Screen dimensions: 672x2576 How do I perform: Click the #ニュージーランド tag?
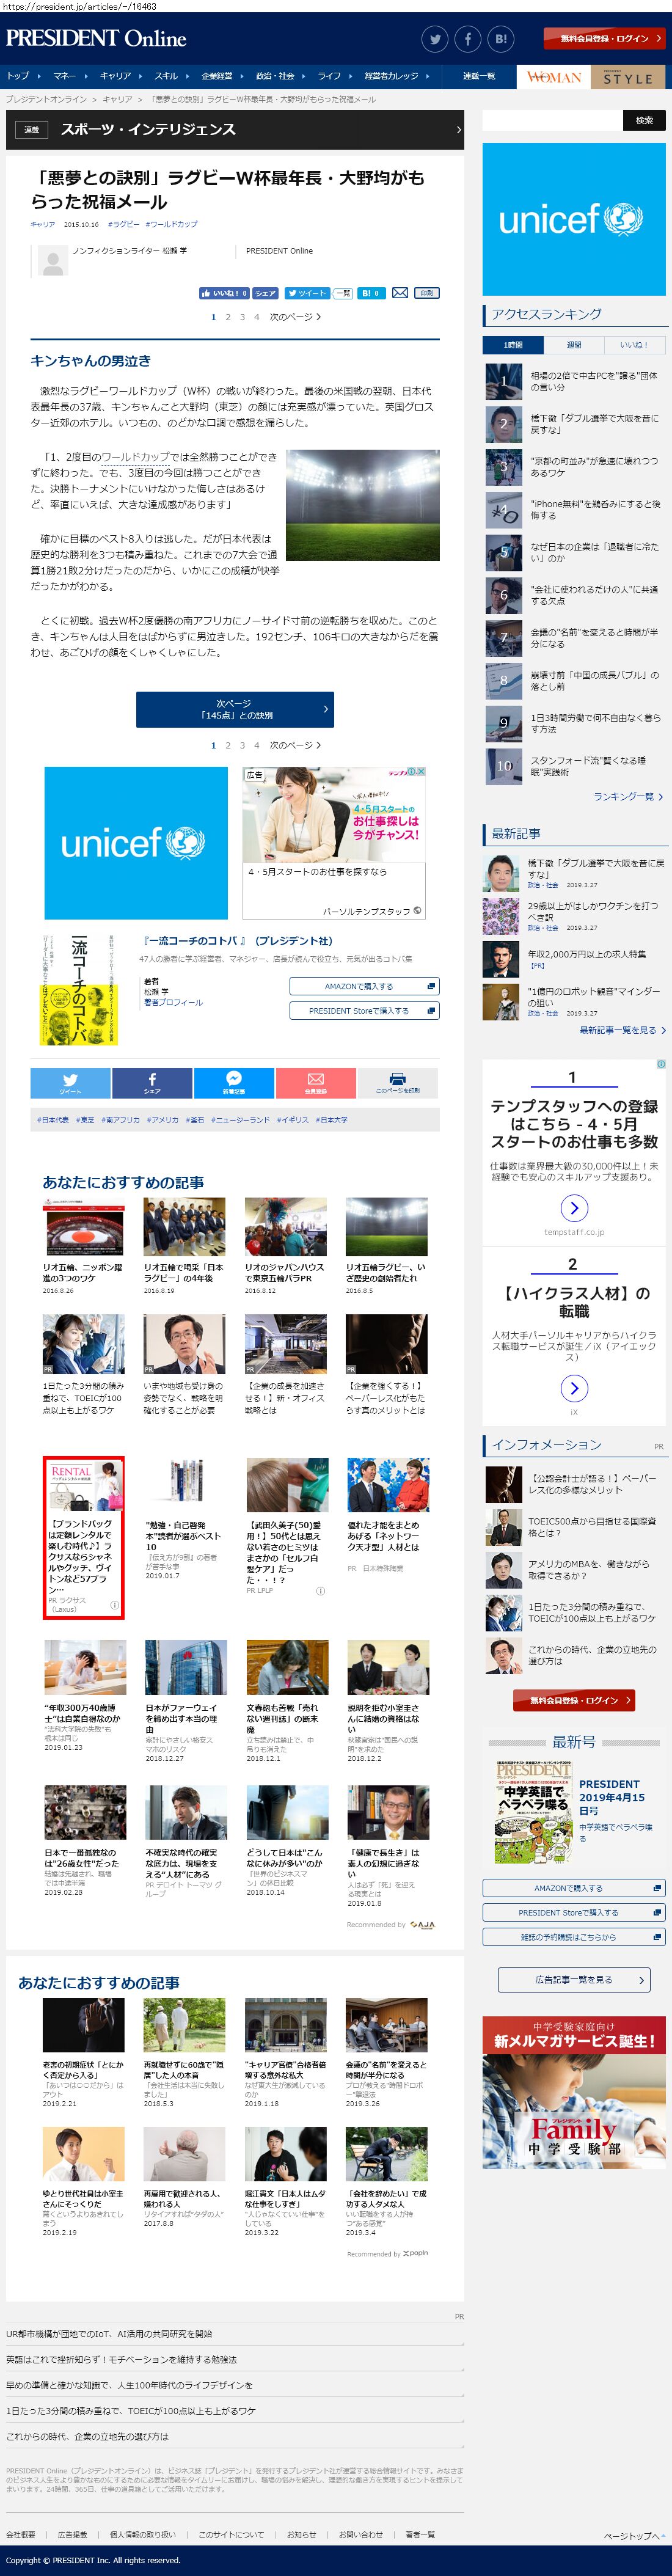tap(241, 1120)
